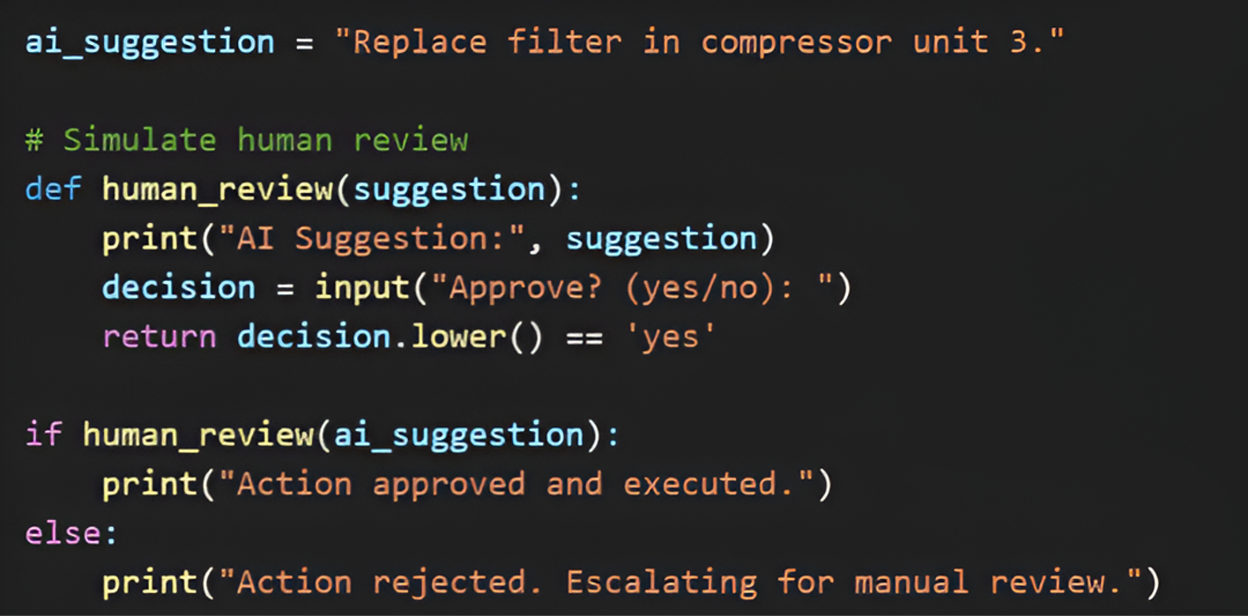Viewport: 1248px width, 616px height.
Task: Place cursor on the def keyword
Action: click(52, 189)
